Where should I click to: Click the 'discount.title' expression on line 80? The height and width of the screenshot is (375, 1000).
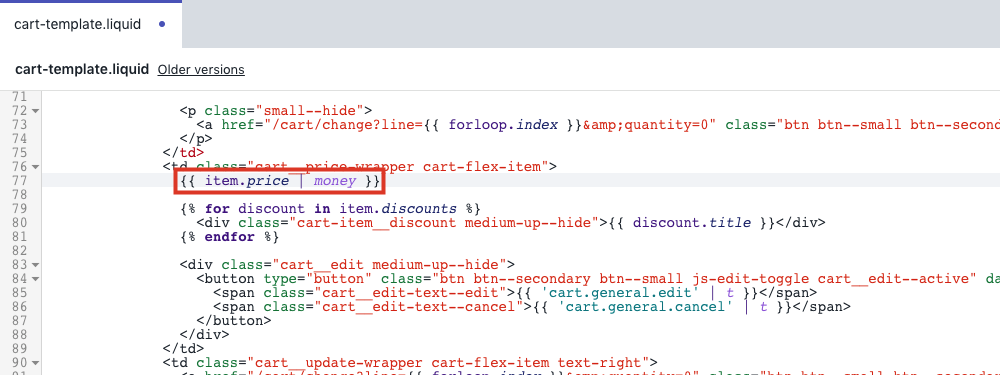point(692,223)
